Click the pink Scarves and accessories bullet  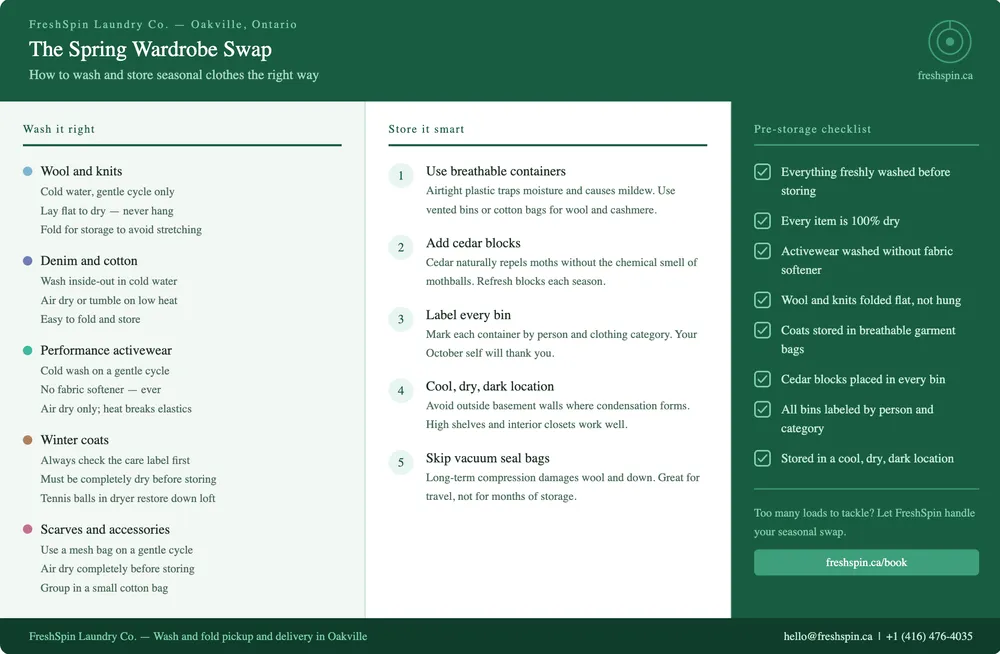click(x=28, y=529)
